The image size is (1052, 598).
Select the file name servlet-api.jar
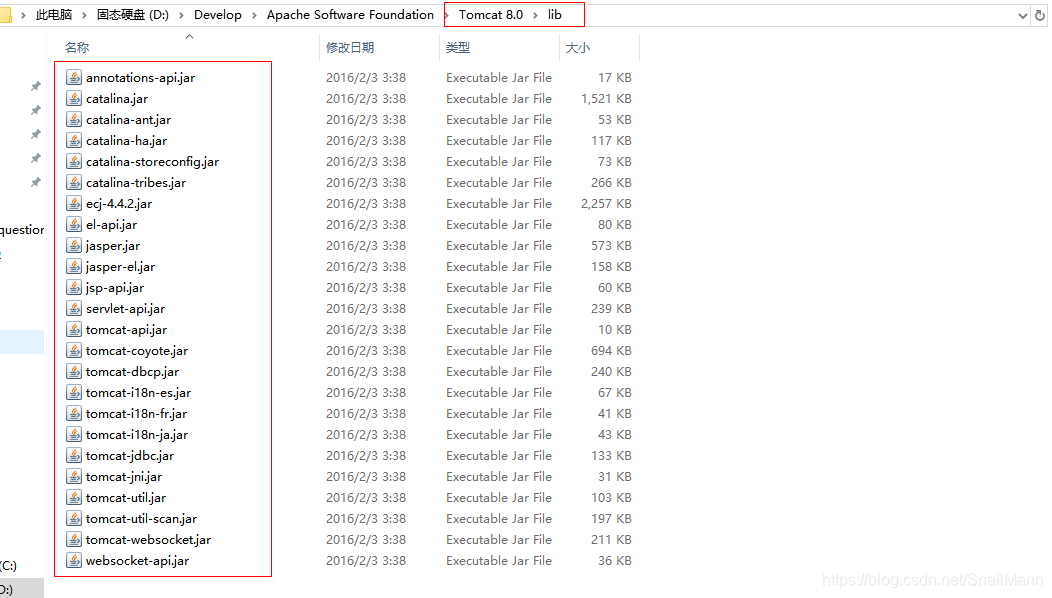[125, 309]
